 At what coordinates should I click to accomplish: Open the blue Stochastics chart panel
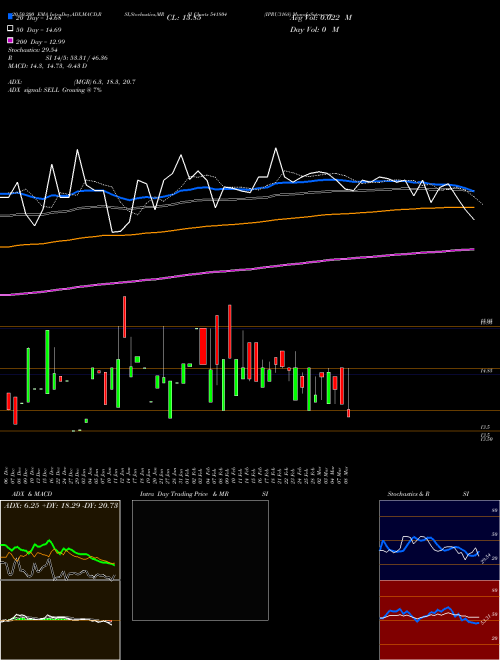point(439,540)
